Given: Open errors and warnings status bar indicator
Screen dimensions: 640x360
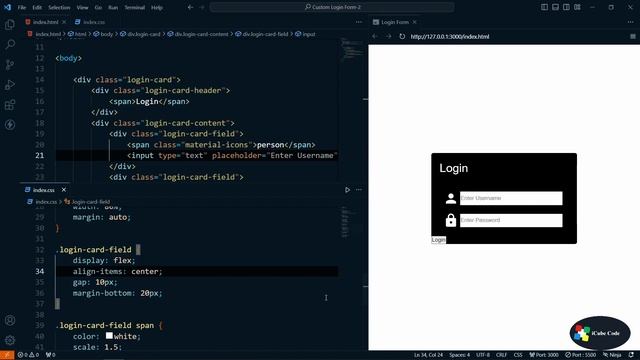Looking at the screenshot, I should click(x=28, y=355).
